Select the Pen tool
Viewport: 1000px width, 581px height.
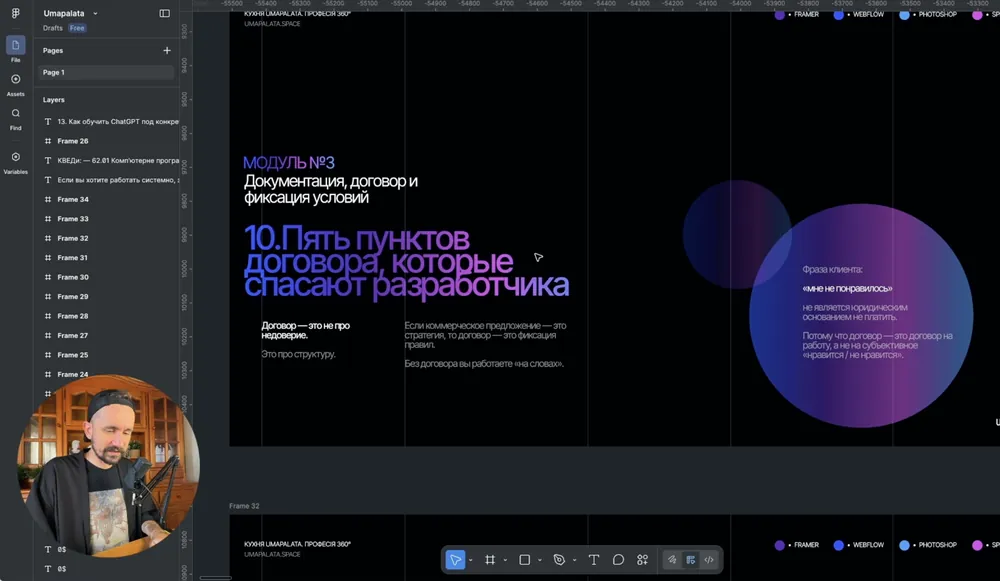559,560
